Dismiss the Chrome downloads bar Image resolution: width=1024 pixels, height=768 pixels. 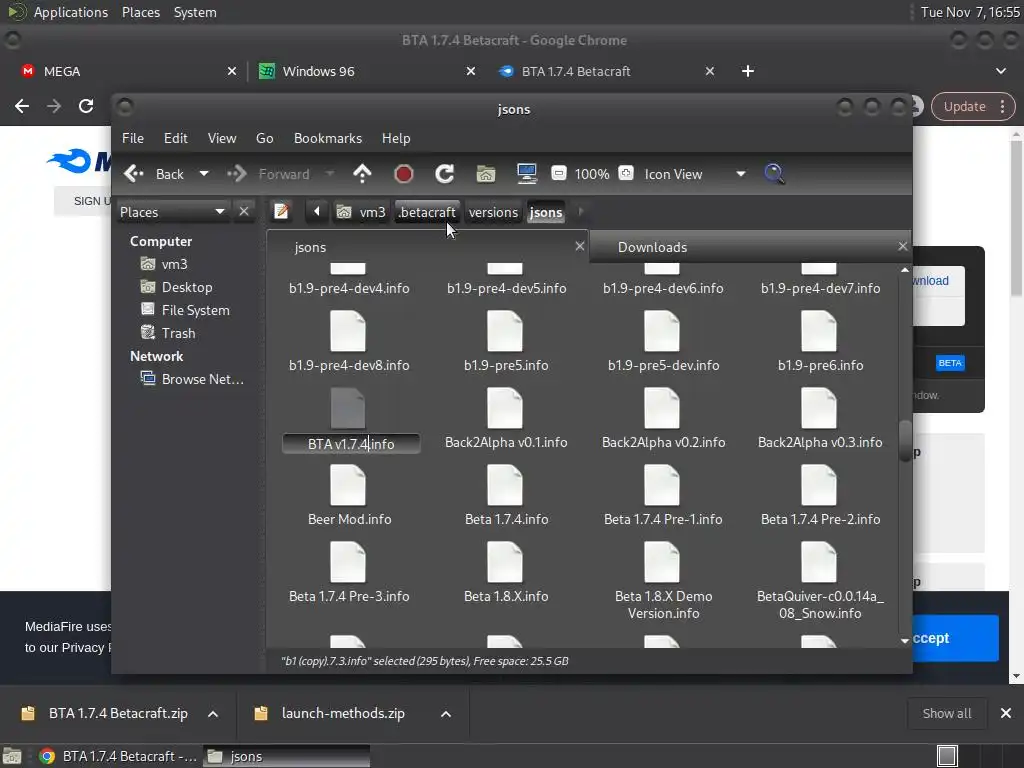pyautogui.click(x=1006, y=713)
